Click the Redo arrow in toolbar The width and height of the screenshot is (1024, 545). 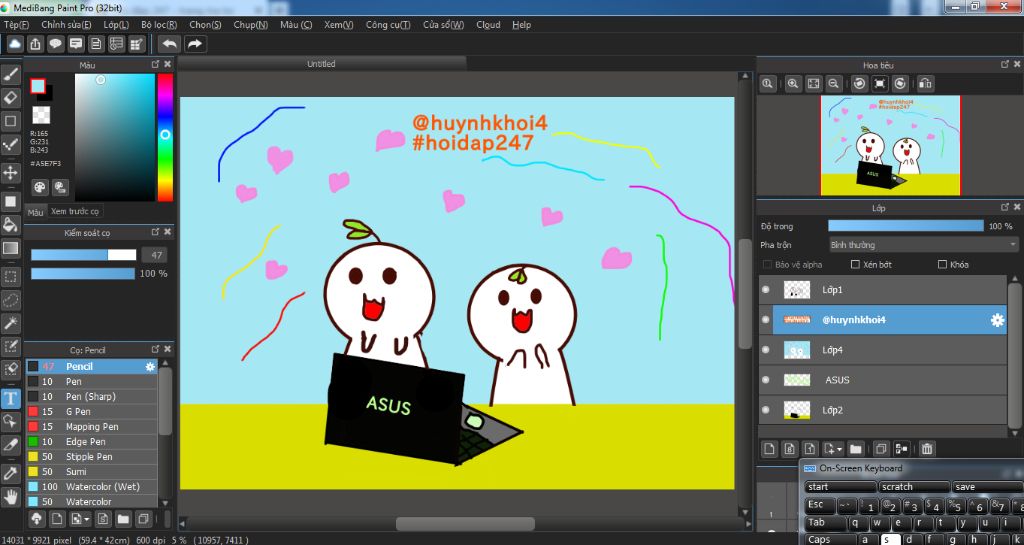pos(195,44)
